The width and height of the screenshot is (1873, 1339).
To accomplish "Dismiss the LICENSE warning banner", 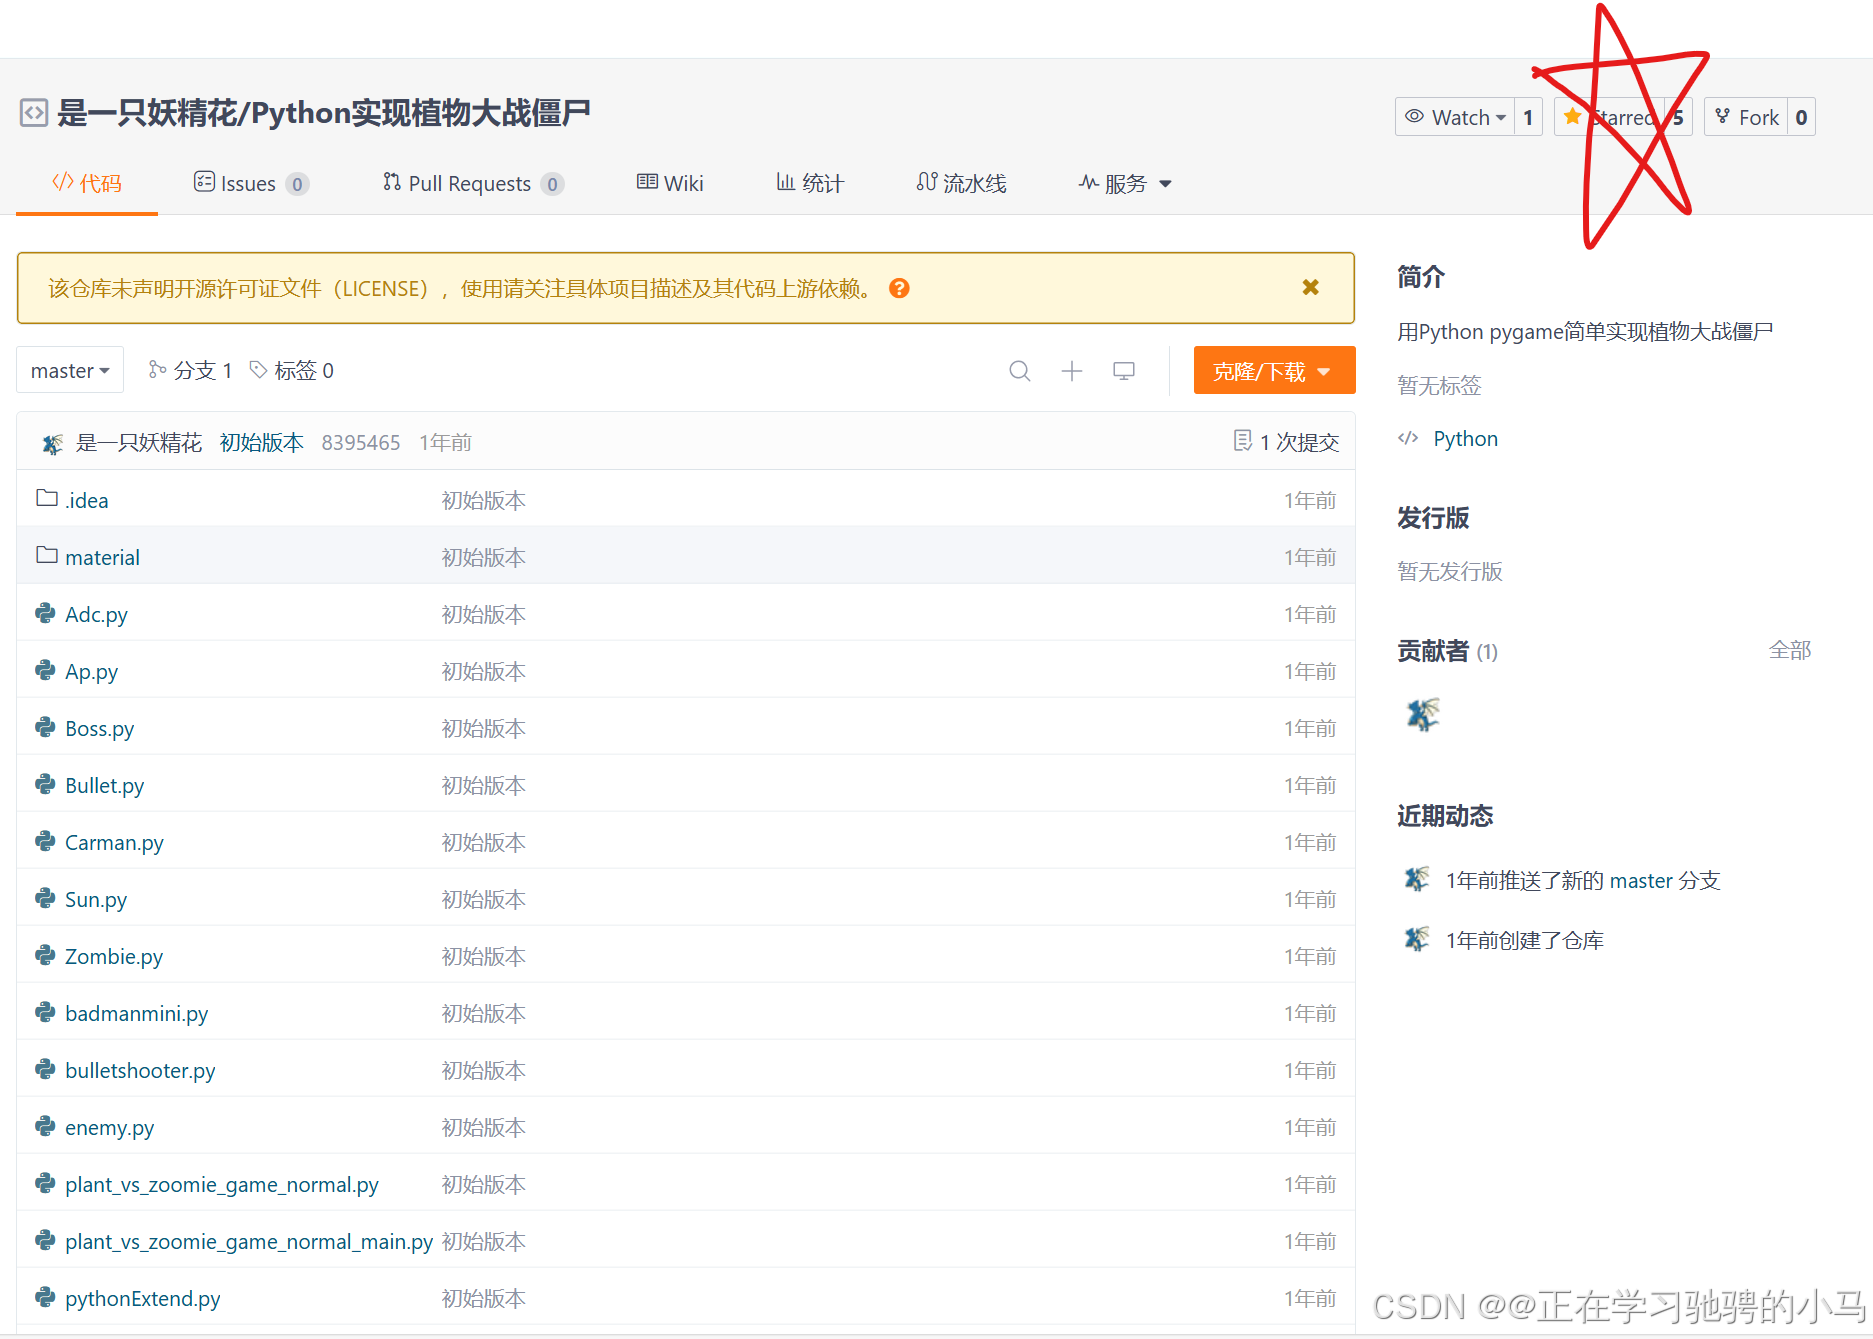I will pyautogui.click(x=1310, y=288).
